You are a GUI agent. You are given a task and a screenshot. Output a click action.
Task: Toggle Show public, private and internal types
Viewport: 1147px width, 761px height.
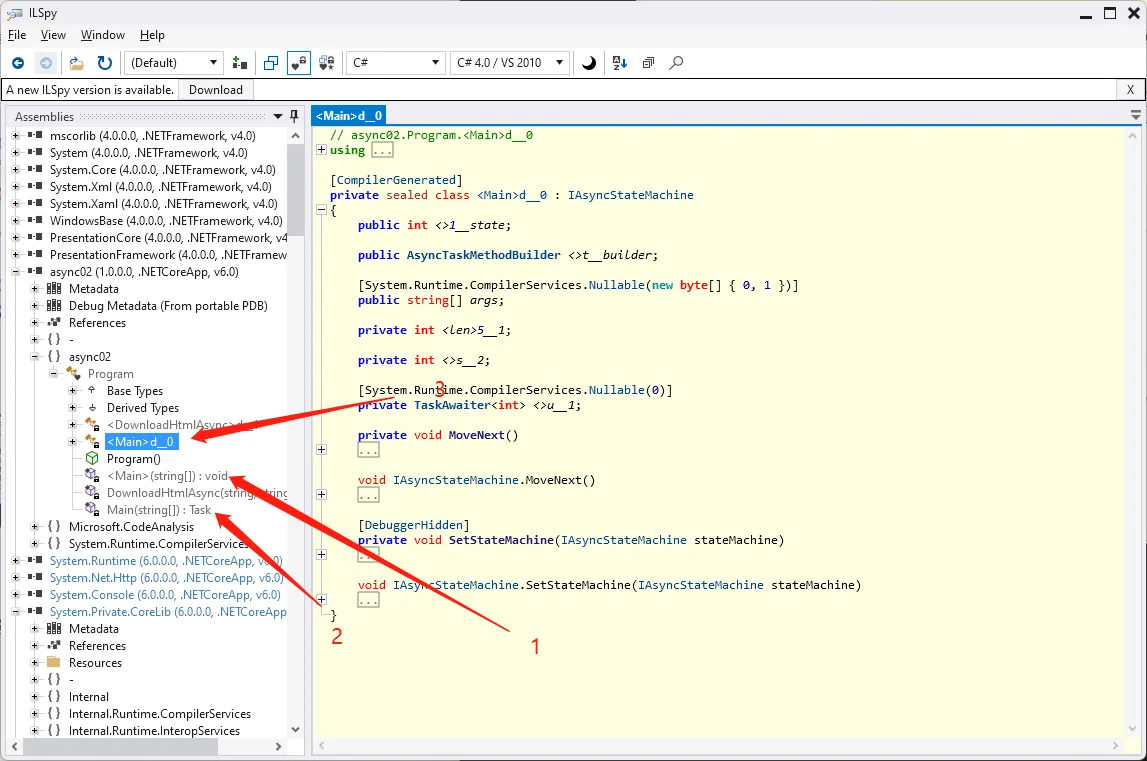click(x=298, y=63)
